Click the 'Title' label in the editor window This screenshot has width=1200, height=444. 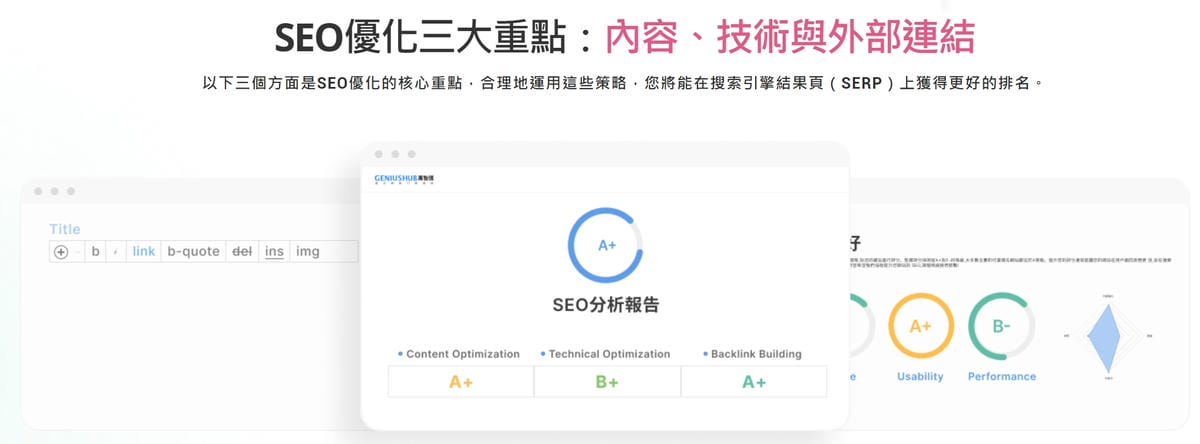[x=65, y=229]
